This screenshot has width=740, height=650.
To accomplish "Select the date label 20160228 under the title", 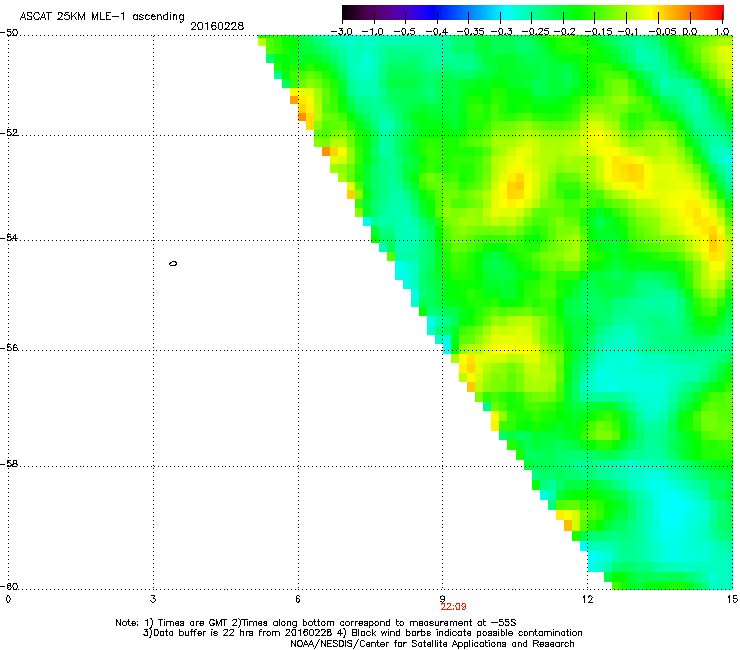I will pos(217,26).
